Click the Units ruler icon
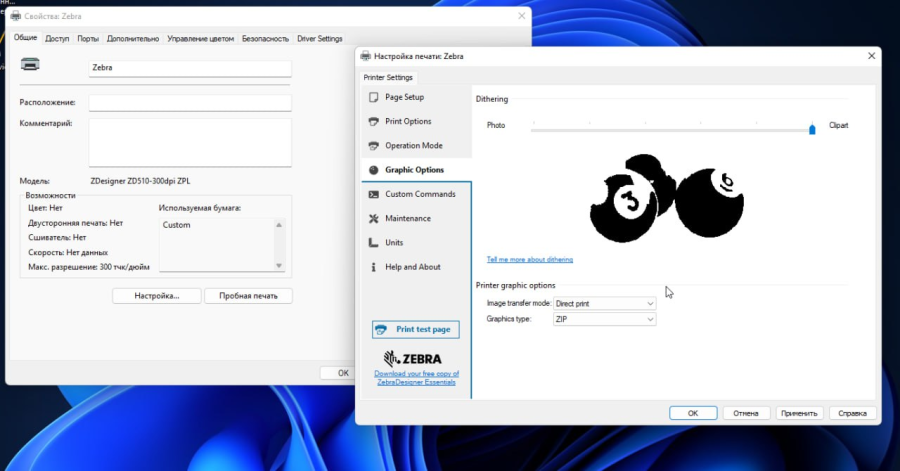 (374, 243)
